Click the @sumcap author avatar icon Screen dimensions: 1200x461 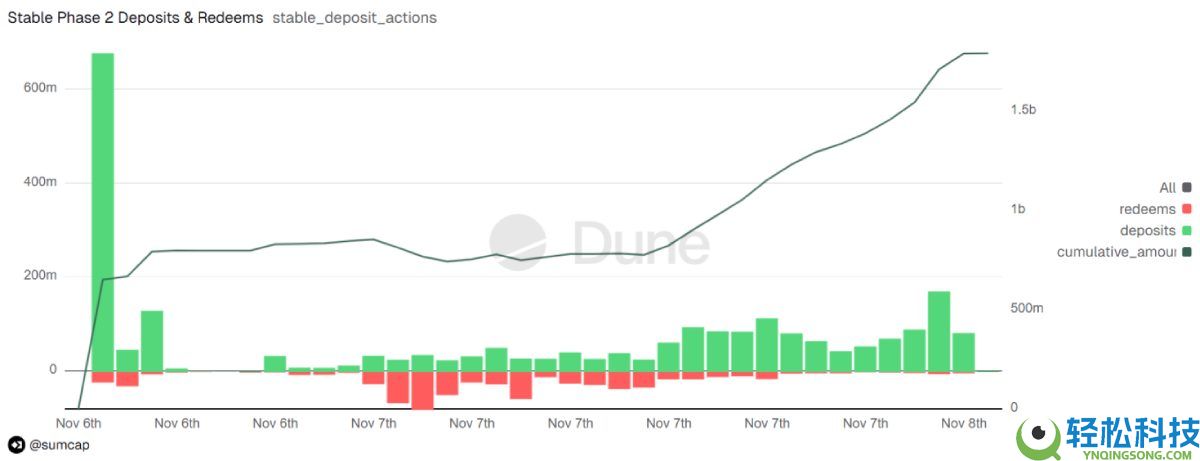coord(16,445)
